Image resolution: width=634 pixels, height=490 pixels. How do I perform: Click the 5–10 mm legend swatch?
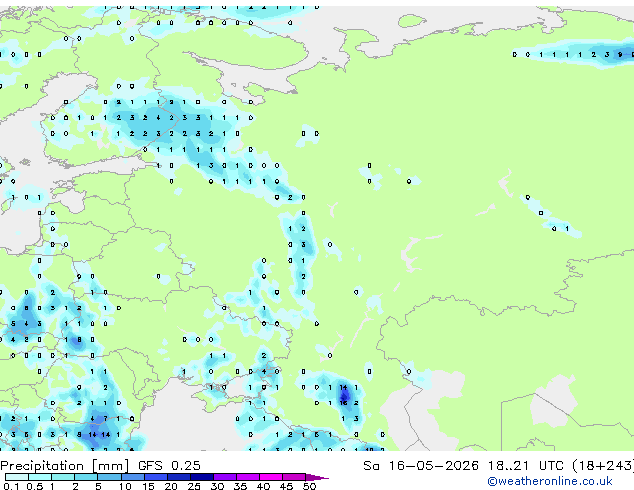tap(109, 477)
